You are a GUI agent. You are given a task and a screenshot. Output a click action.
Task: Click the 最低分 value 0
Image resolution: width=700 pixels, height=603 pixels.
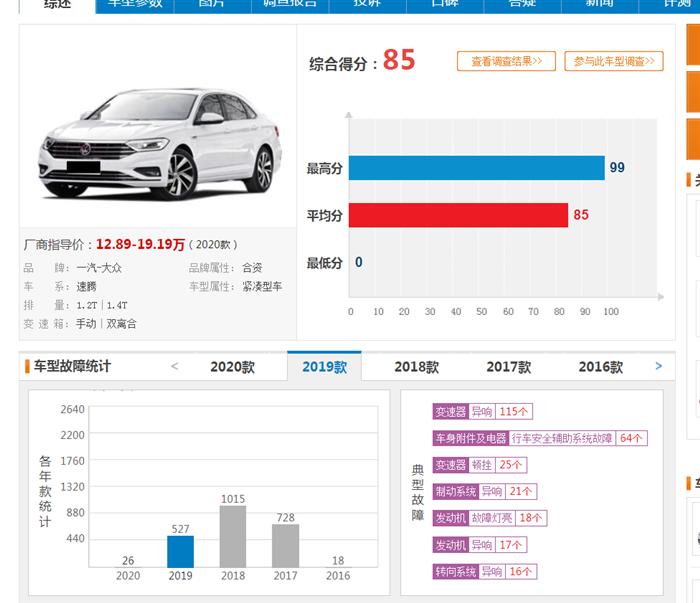click(x=358, y=262)
